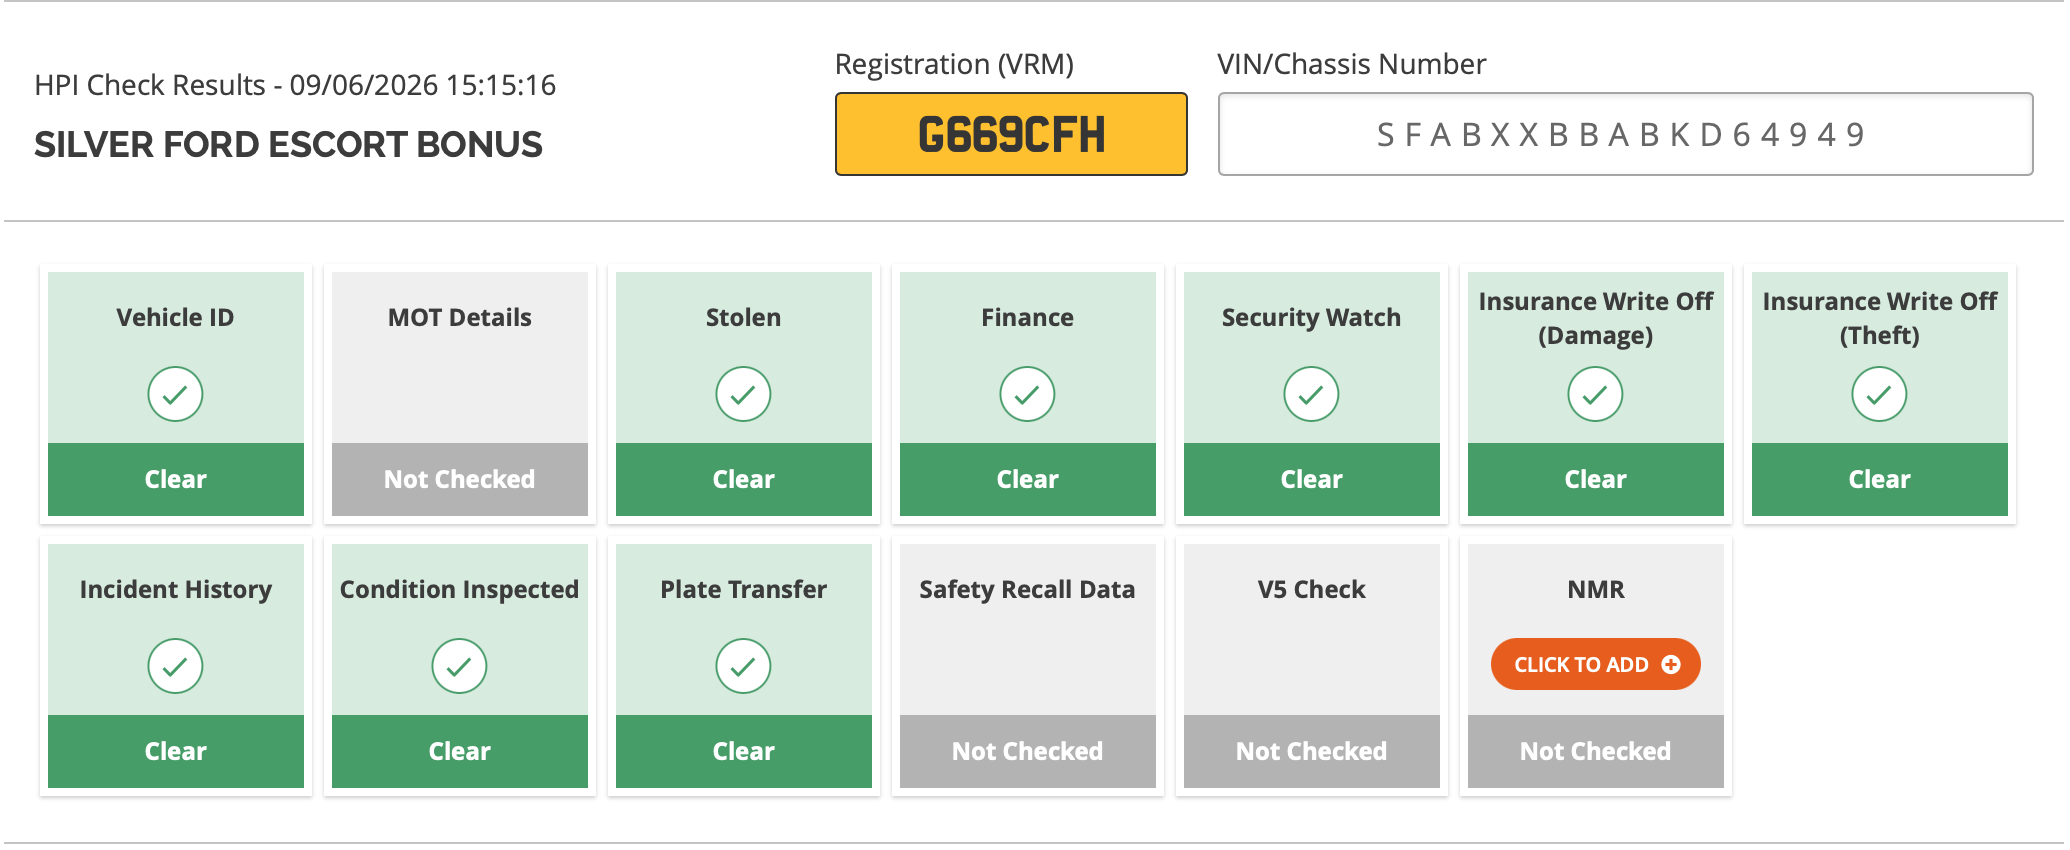This screenshot has width=2070, height=850.
Task: Click the Condition Inspected tick icon
Action: tap(459, 666)
